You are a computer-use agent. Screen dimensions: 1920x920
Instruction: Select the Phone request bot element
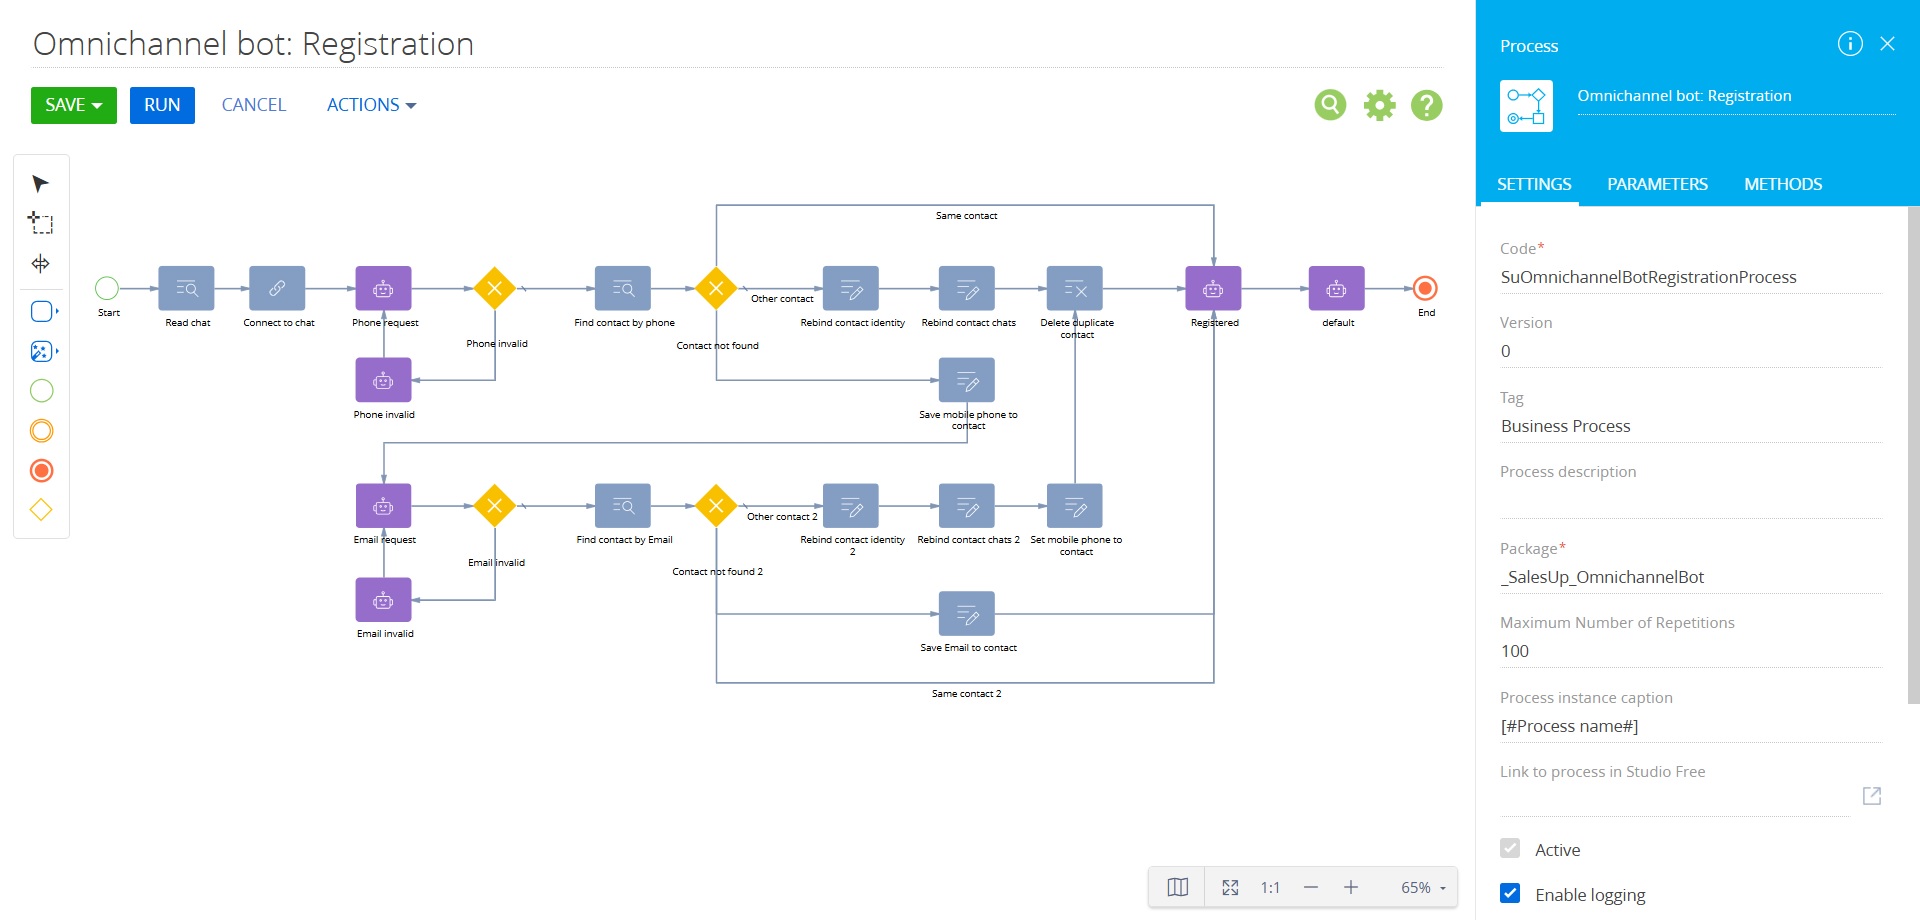[x=384, y=289]
